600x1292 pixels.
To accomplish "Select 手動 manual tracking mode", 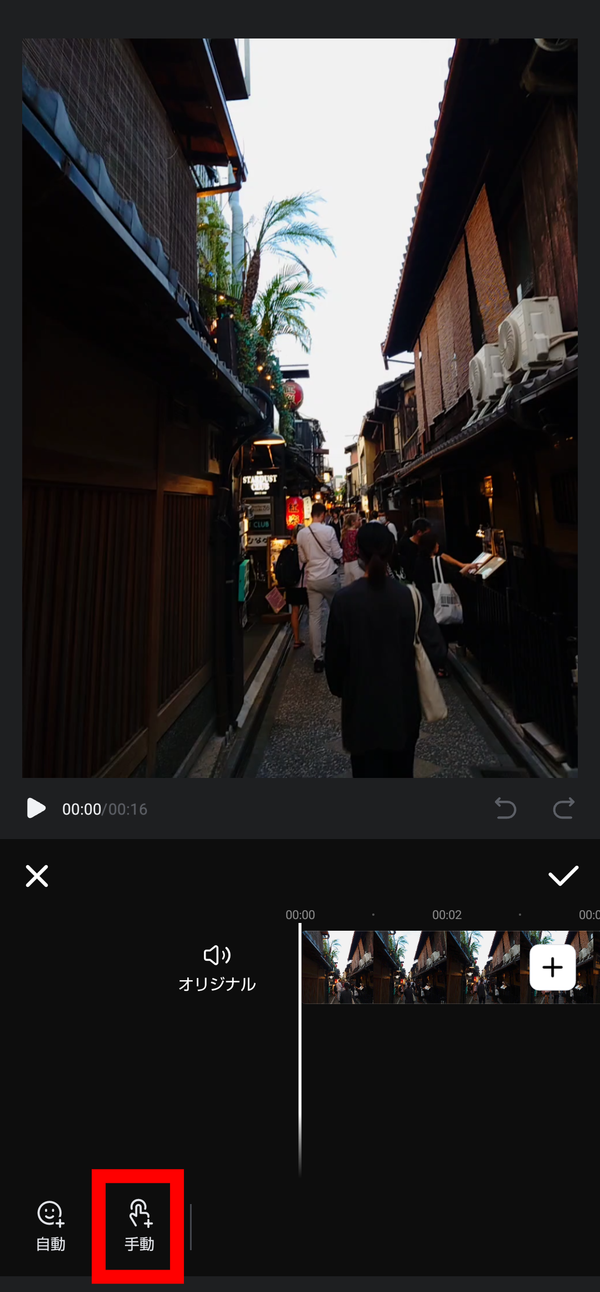I will (139, 1226).
